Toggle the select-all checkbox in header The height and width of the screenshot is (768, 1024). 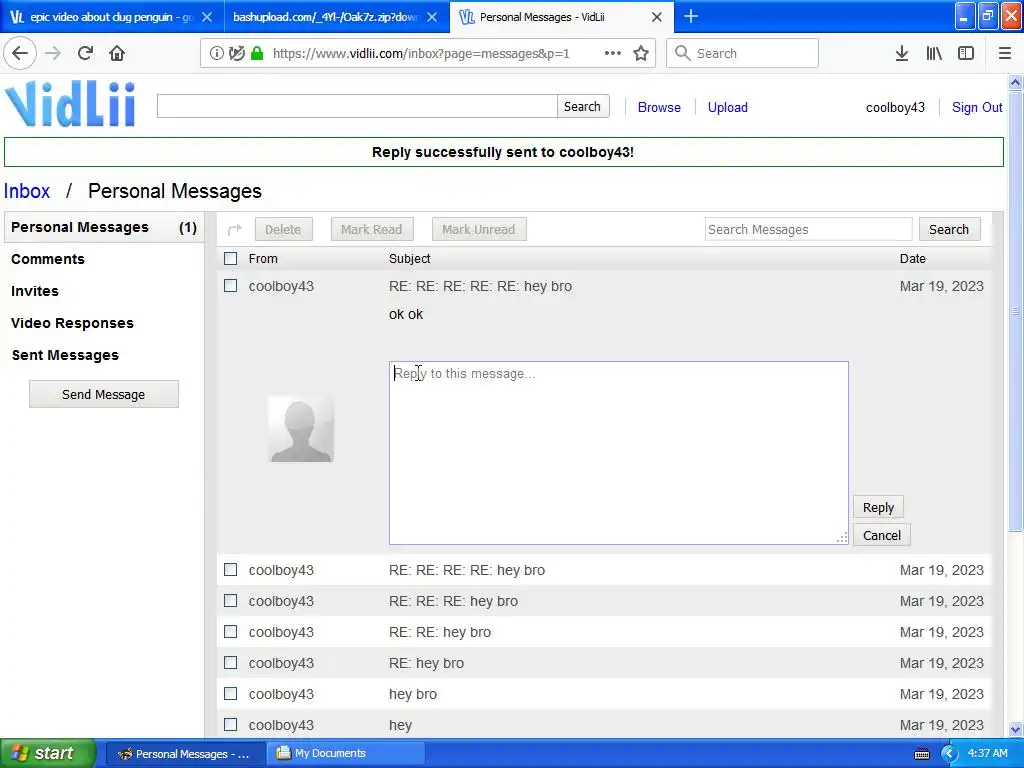231,259
